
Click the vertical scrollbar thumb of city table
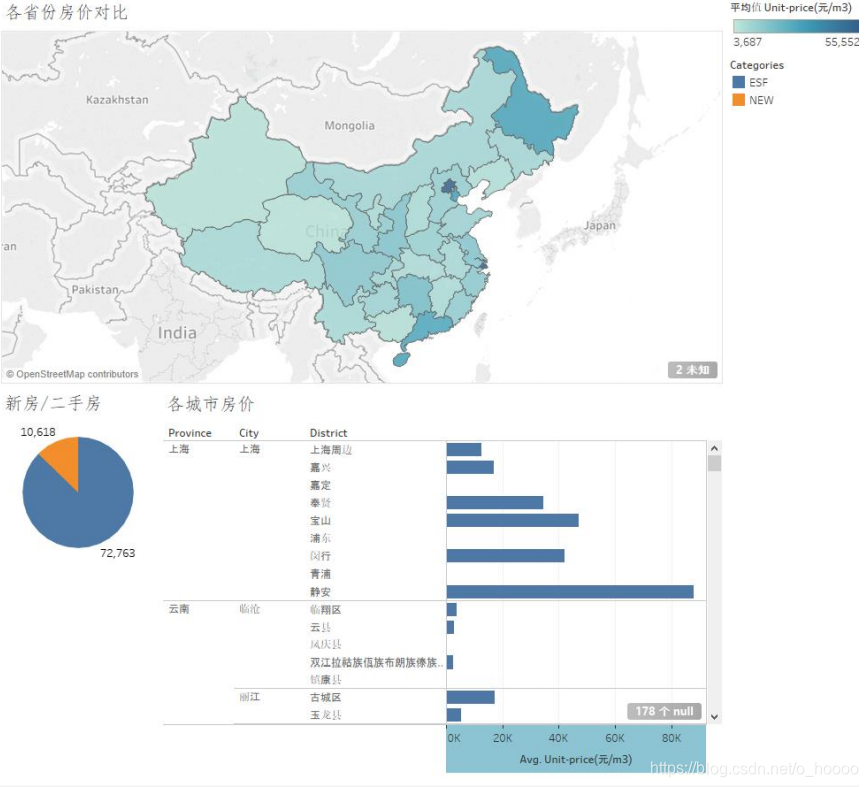[x=714, y=463]
